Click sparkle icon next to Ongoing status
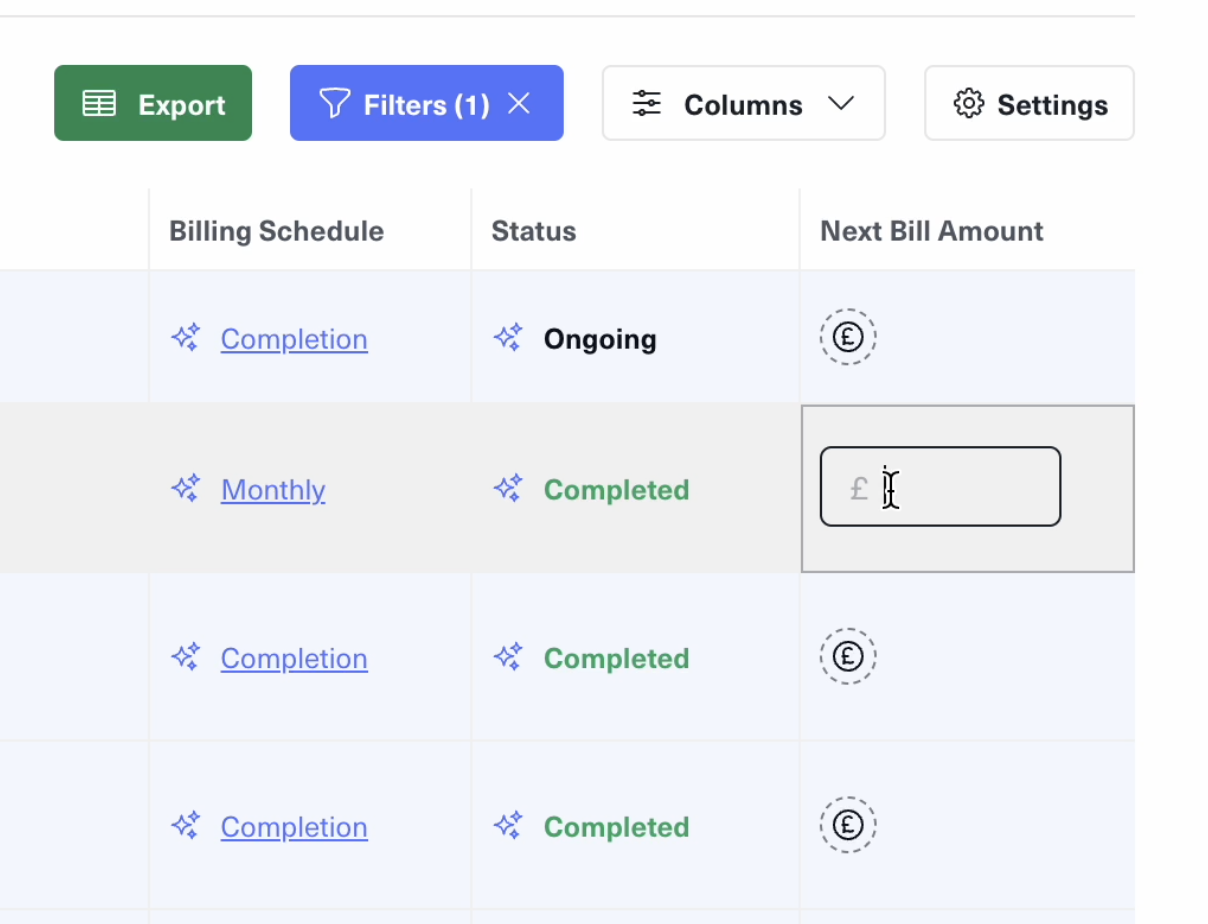This screenshot has height=924, width=1208. 508,338
